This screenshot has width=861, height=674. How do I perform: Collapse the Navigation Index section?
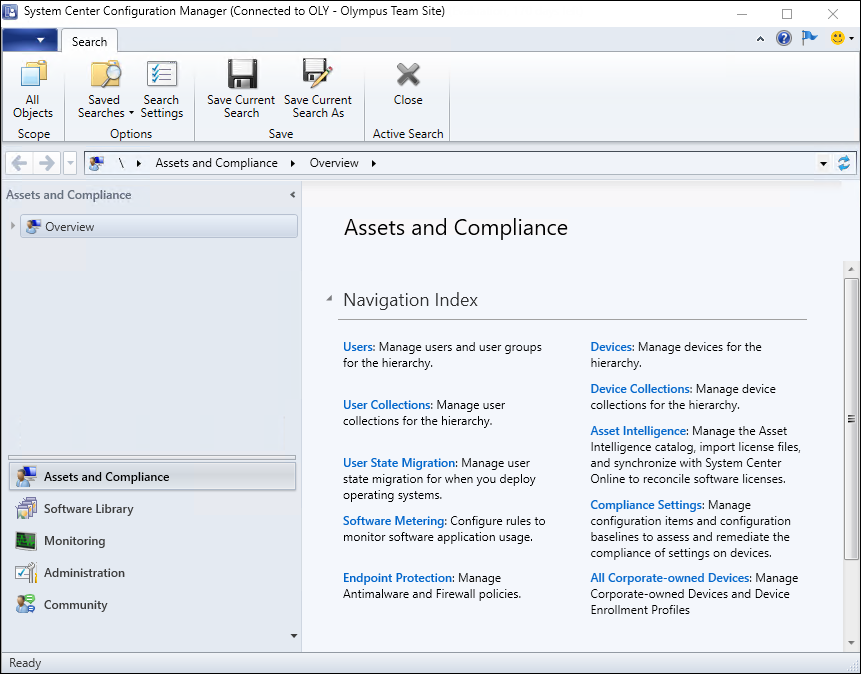(329, 300)
